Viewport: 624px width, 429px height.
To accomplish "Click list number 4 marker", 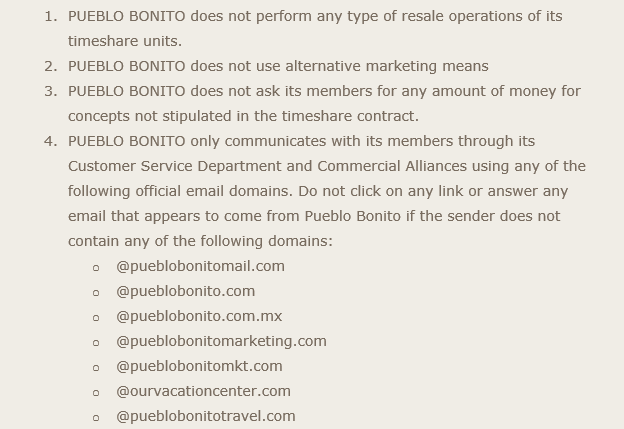I will 51,141.
